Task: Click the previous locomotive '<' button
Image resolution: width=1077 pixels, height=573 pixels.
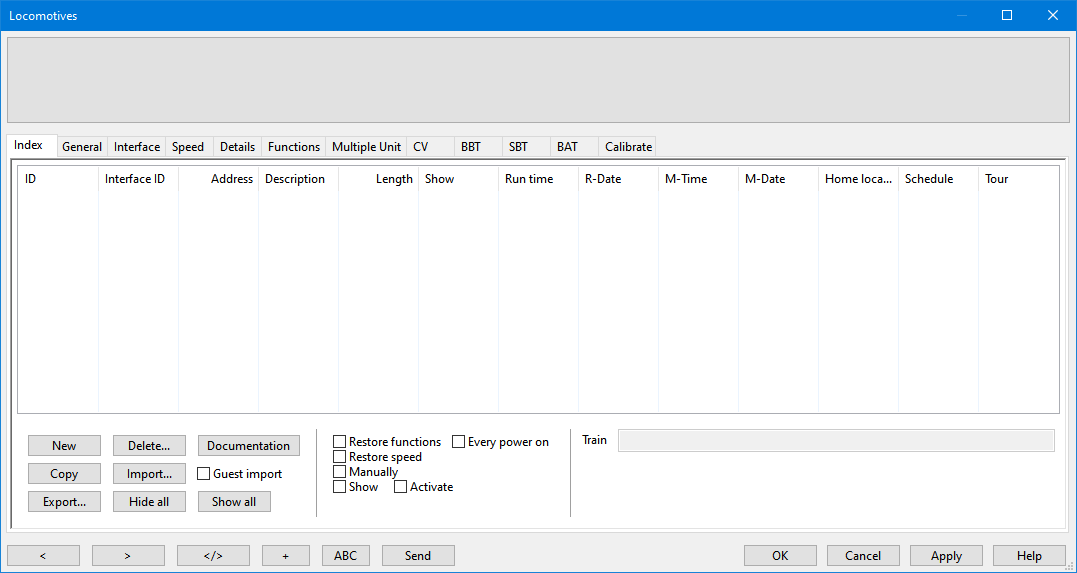Action: [x=43, y=556]
